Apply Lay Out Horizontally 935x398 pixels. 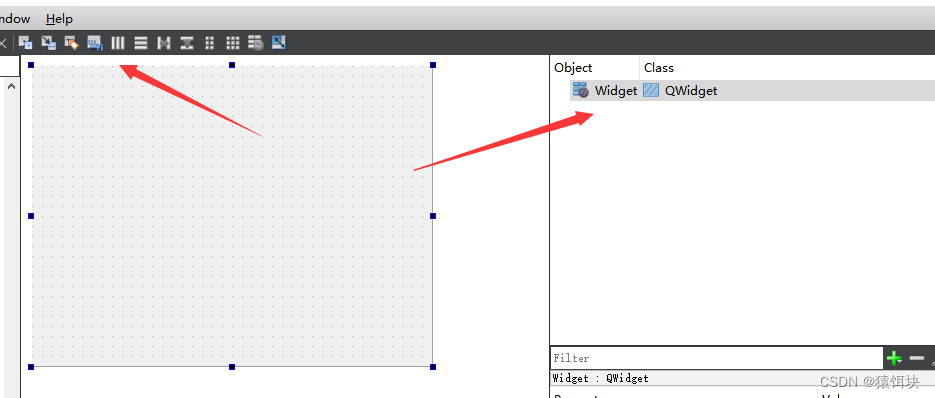click(x=118, y=42)
